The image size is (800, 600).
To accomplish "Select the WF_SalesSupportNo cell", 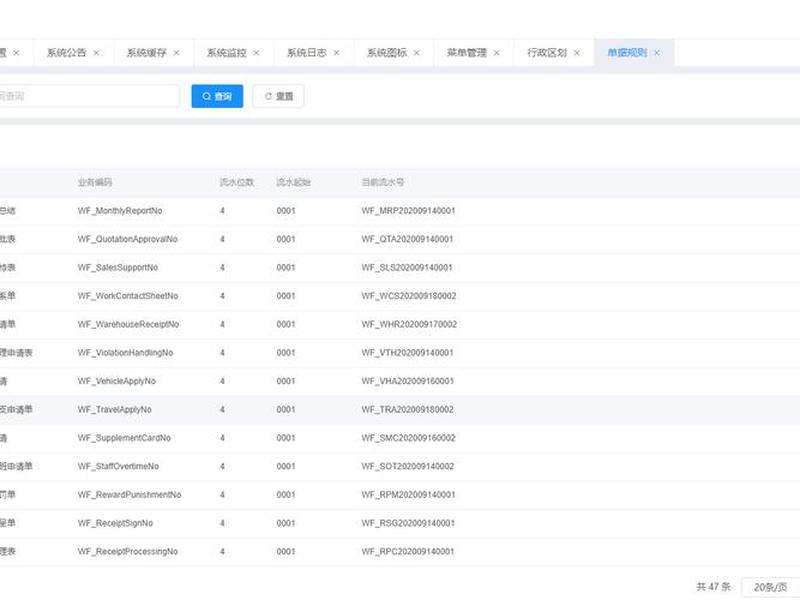I will click(x=118, y=267).
